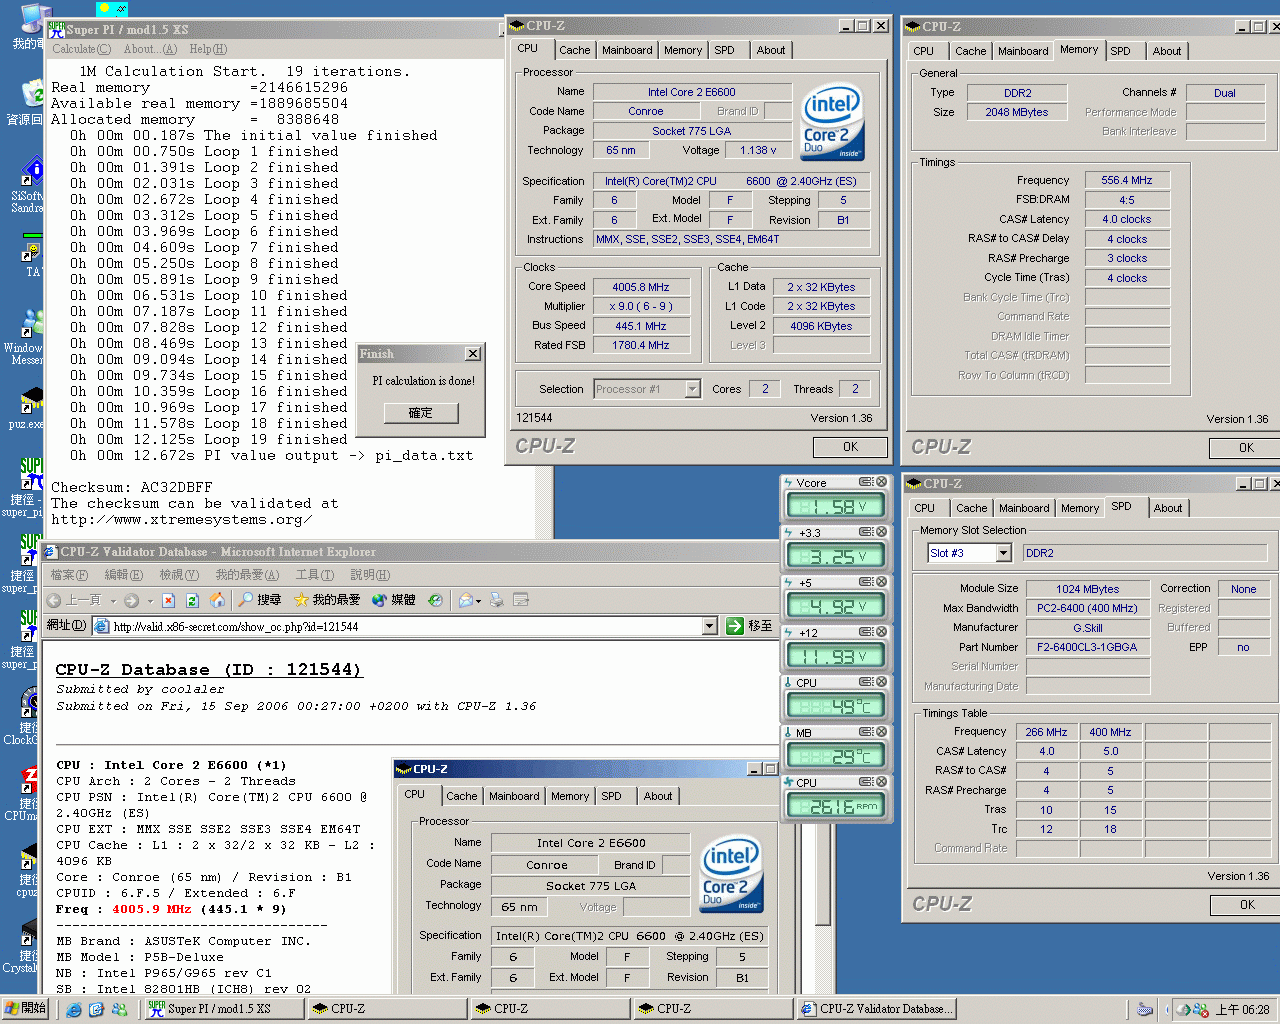1280x1024 pixels.
Task: Click the Intel Core 2 Duo logo in top CPU-Z
Action: [832, 121]
